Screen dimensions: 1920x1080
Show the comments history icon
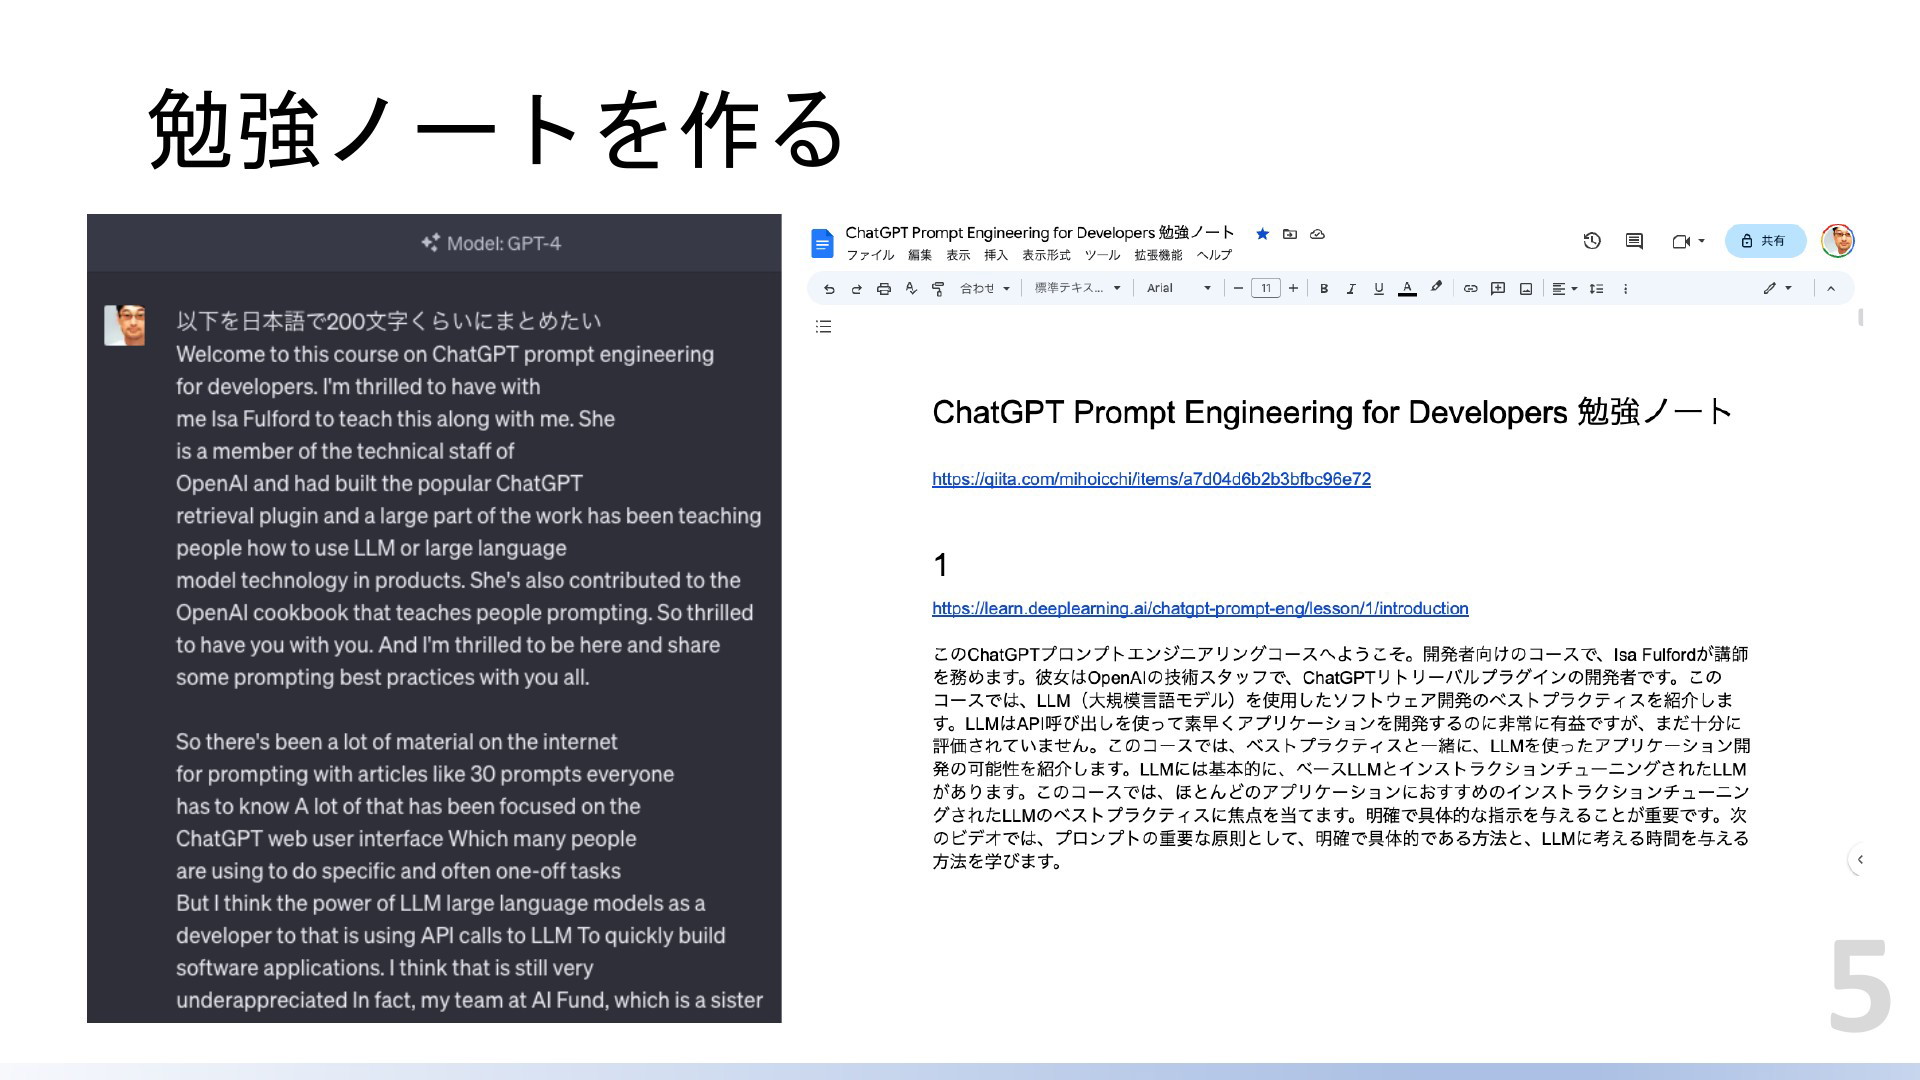click(x=1634, y=241)
